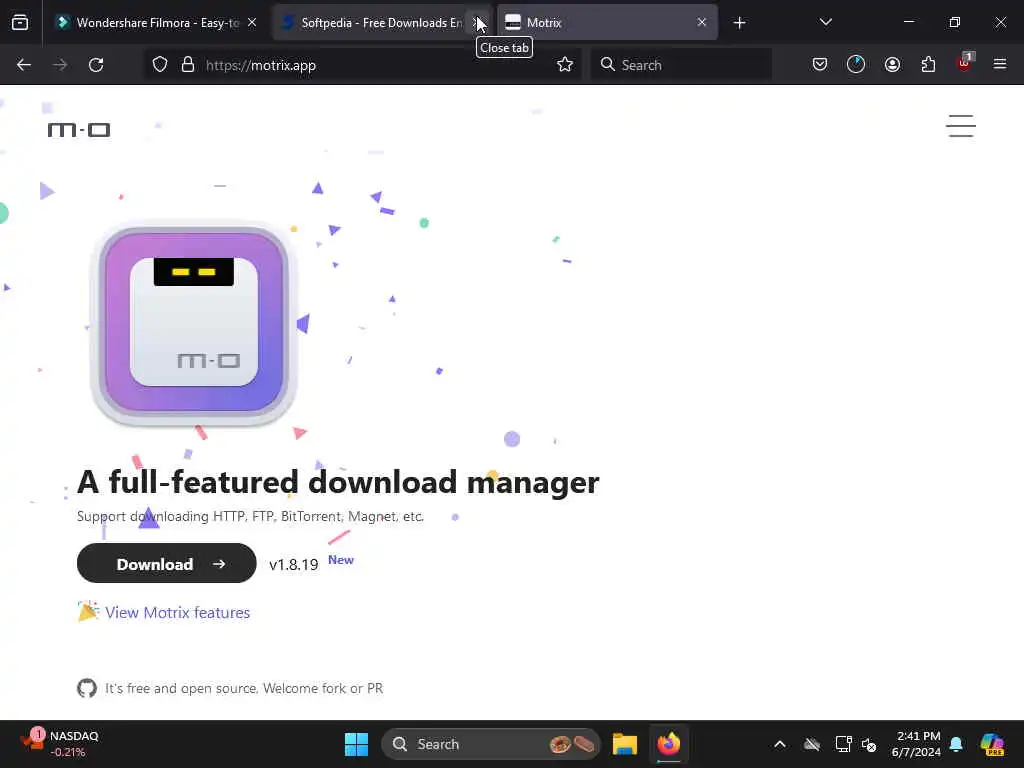Open the Firefox account menu
The image size is (1024, 768).
tap(892, 65)
